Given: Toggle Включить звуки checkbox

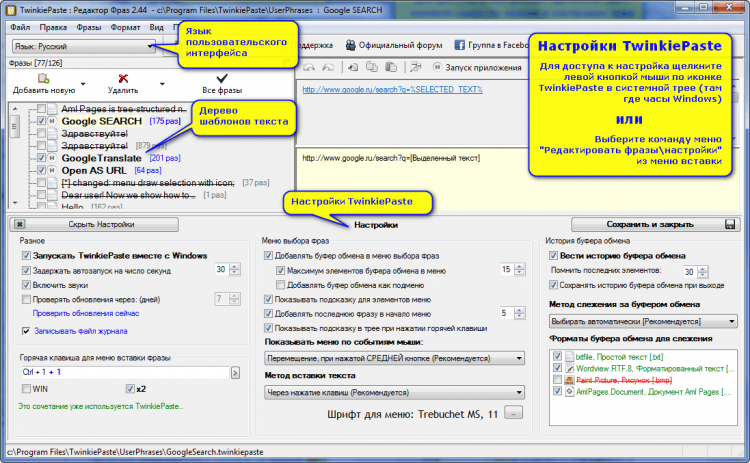Looking at the screenshot, I should [26, 285].
